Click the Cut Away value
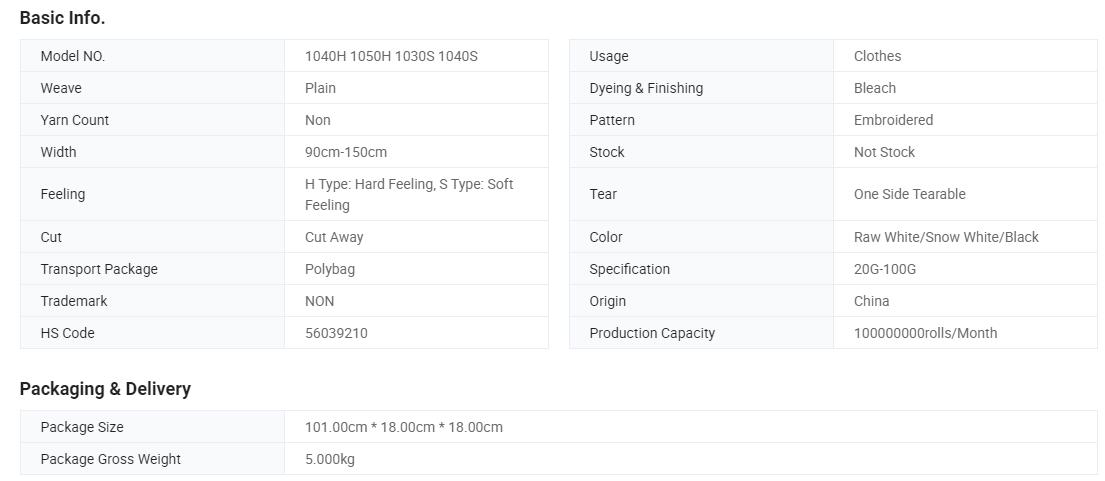 (x=334, y=237)
